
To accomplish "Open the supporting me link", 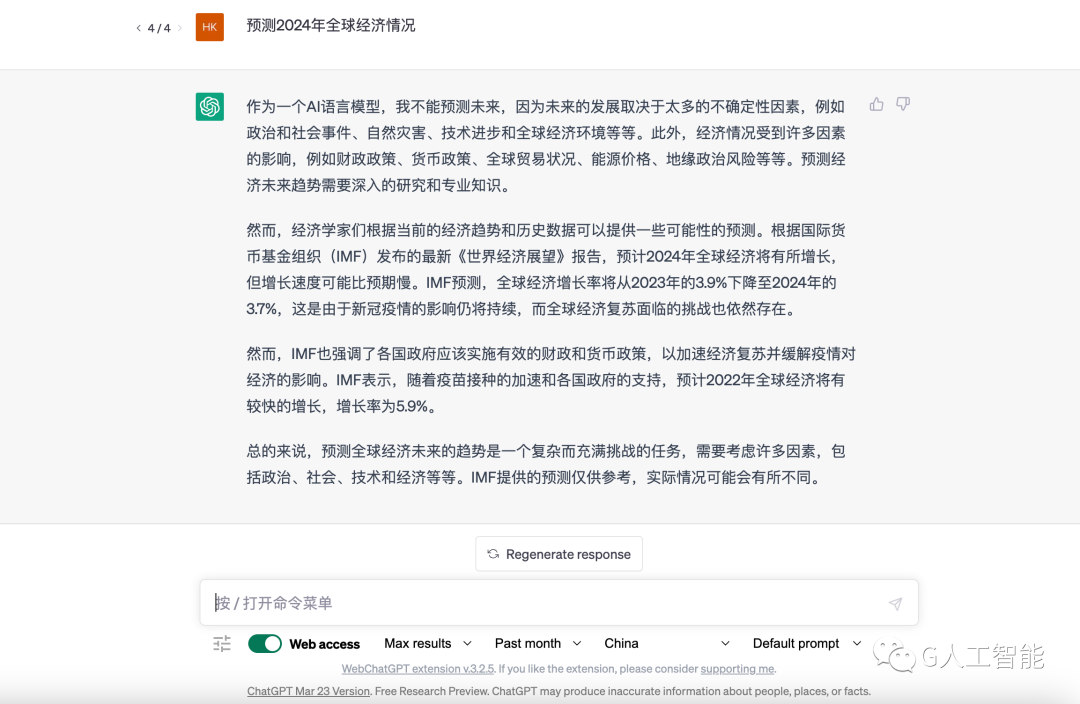I will [x=737, y=669].
